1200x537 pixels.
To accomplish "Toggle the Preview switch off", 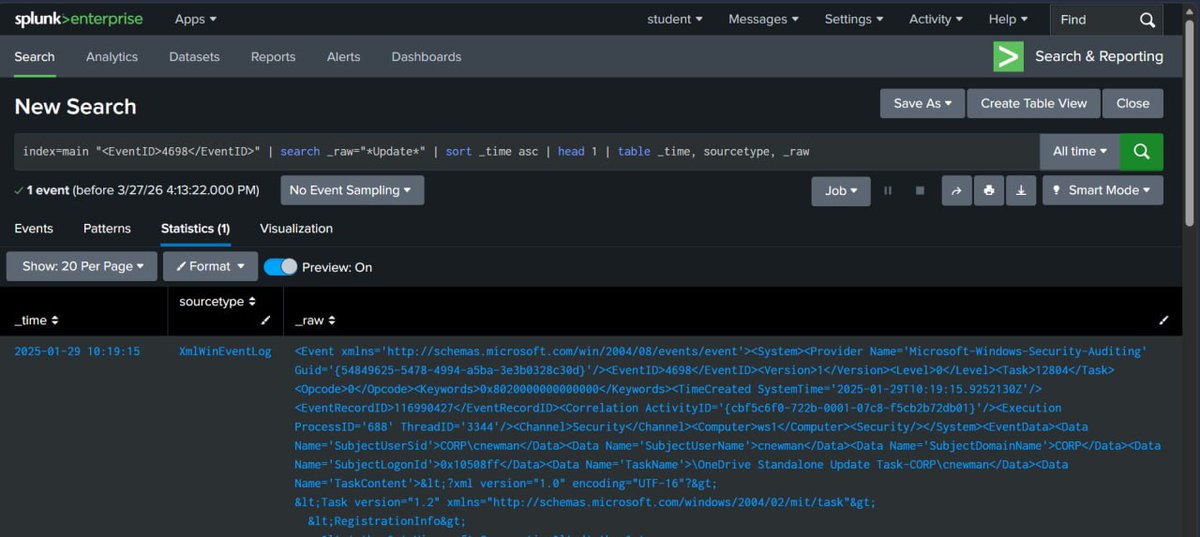I will tap(281, 267).
